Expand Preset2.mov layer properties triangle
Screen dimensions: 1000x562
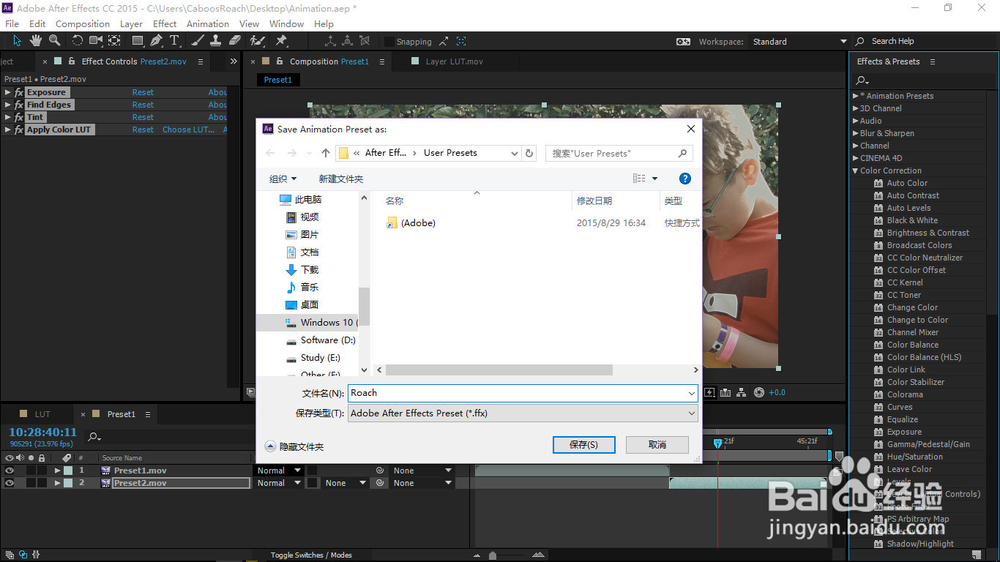pos(57,483)
